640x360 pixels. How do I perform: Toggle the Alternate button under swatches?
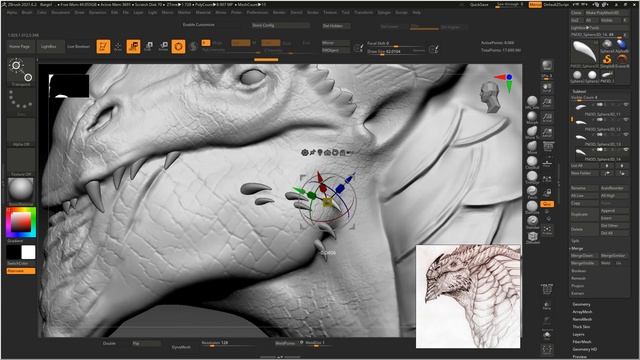[x=20, y=271]
